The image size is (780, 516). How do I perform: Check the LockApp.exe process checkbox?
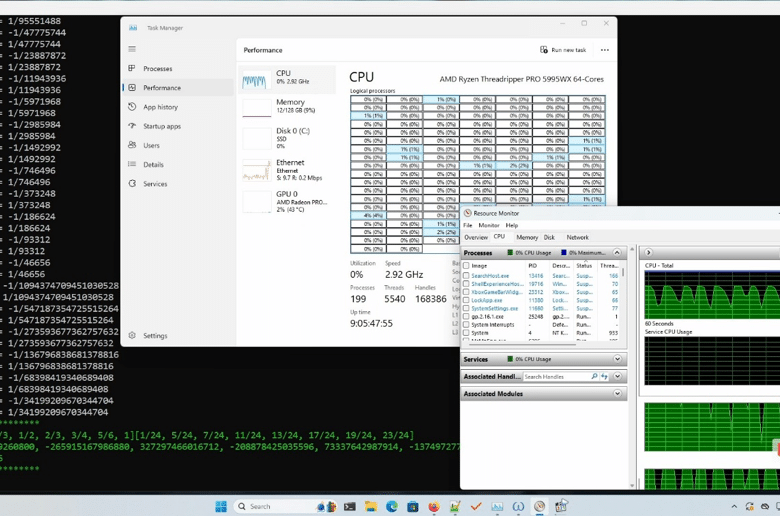pos(466,300)
